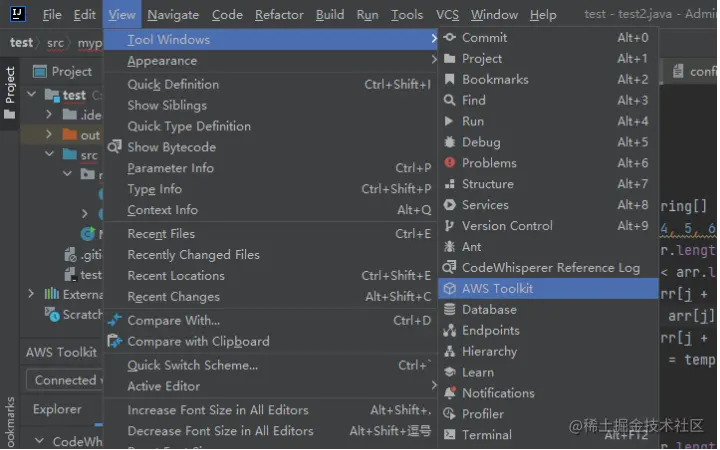Open the Code menu
Viewport: 720px width, 450px height.
[227, 15]
